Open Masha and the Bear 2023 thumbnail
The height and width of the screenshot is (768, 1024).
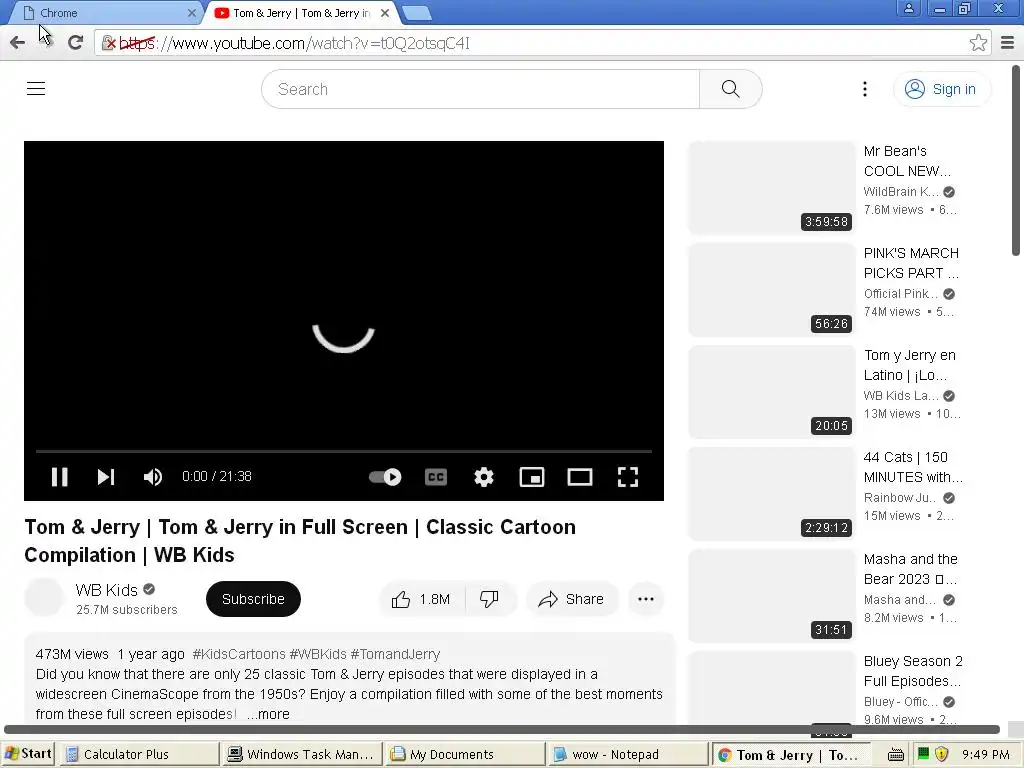[772, 595]
